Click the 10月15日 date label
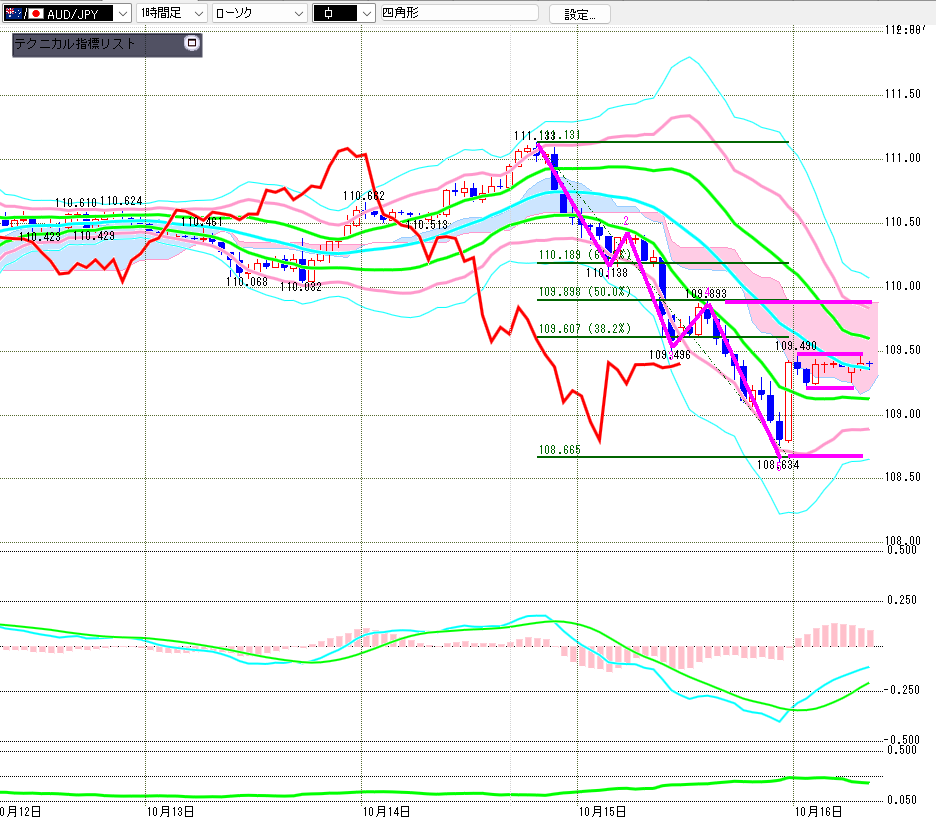Image resolution: width=936 pixels, height=821 pixels. (602, 811)
